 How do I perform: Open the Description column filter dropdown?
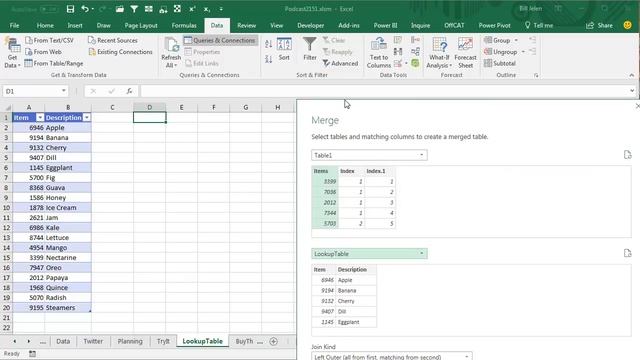[87, 118]
